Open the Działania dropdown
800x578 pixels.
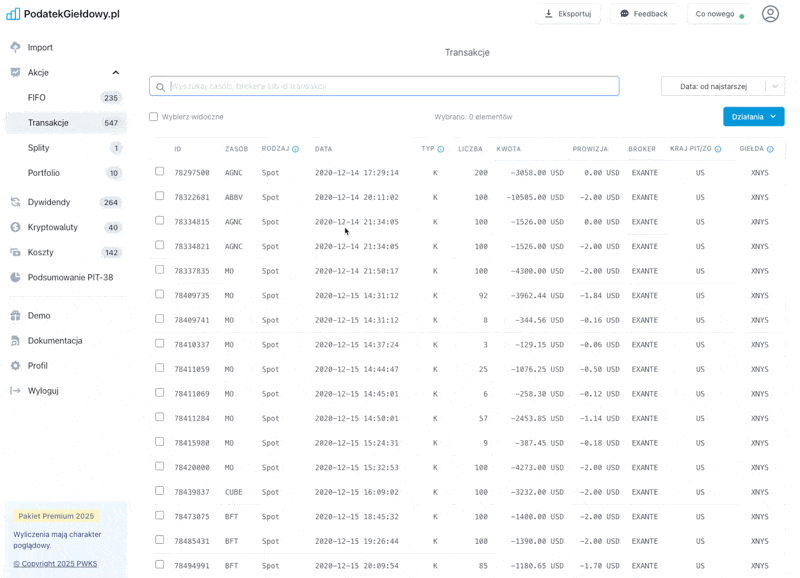point(753,117)
